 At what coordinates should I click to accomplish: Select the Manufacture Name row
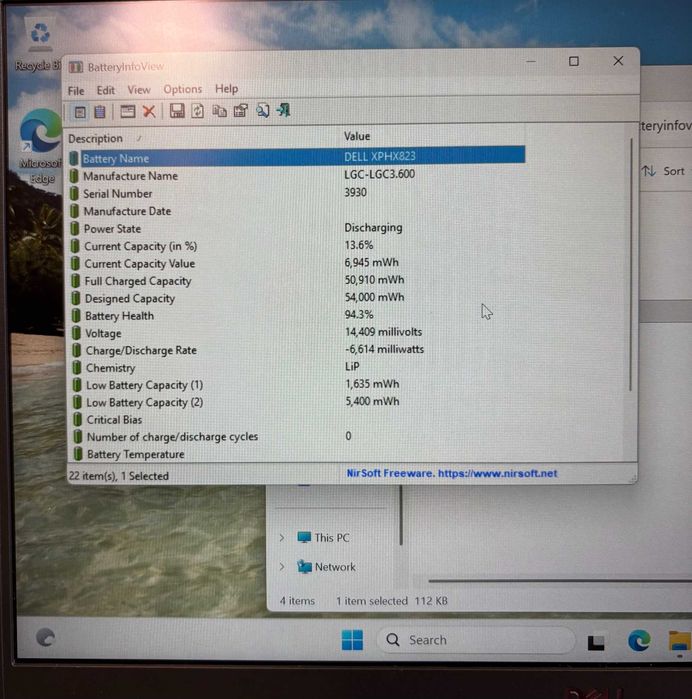point(297,175)
